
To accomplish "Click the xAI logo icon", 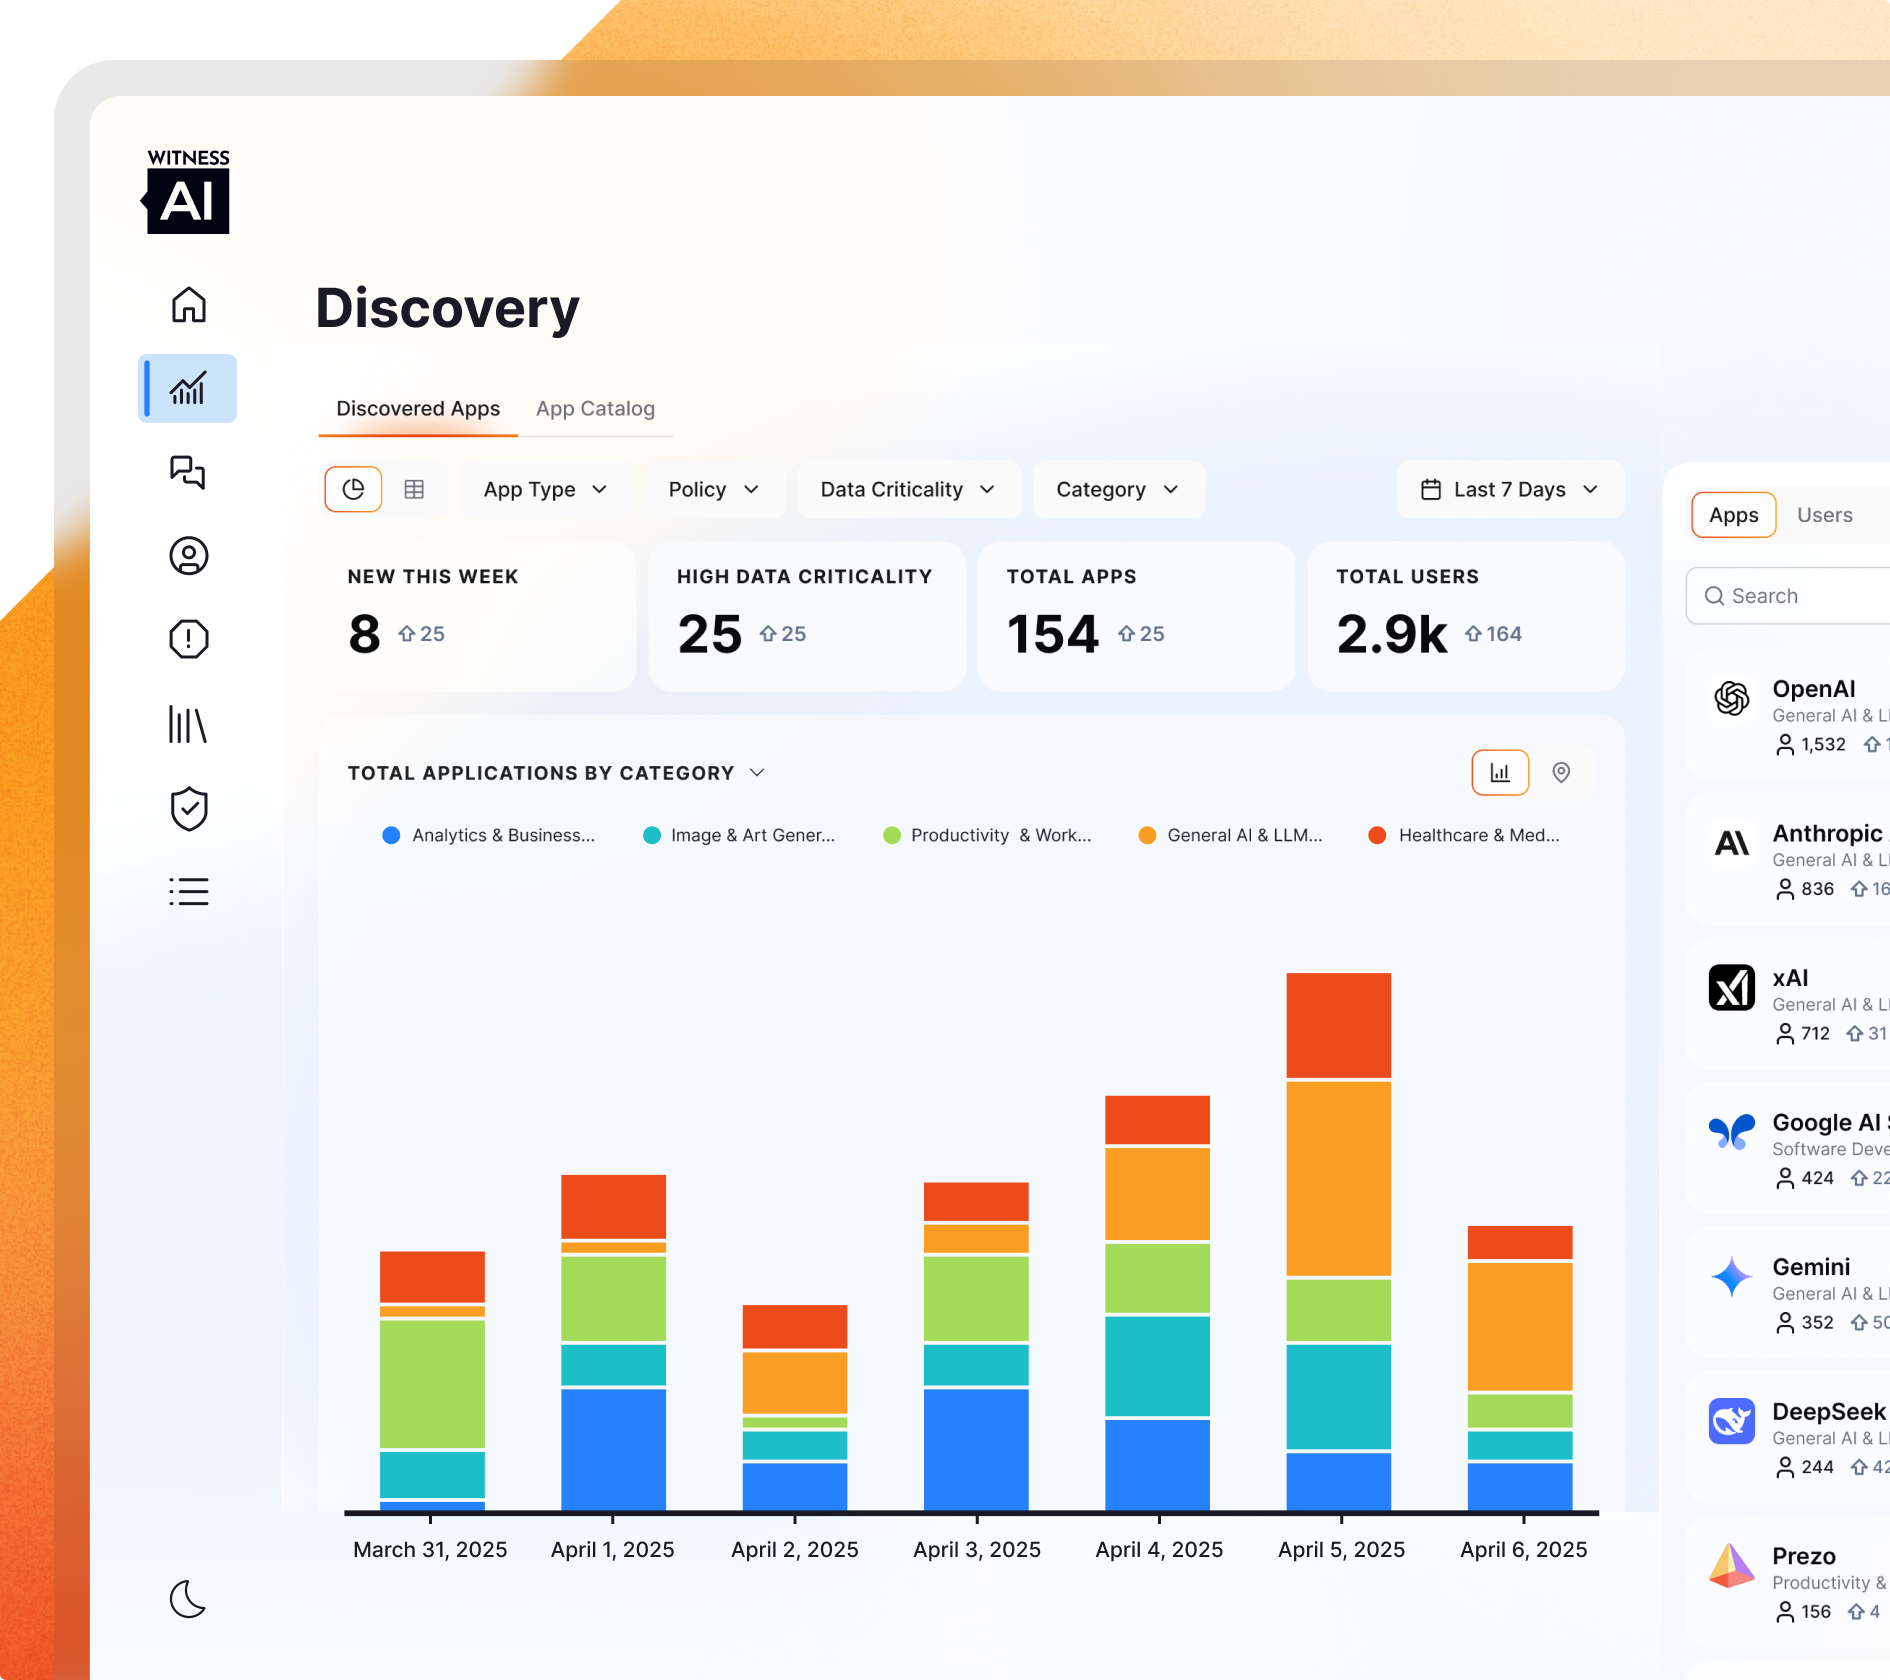I will pyautogui.click(x=1732, y=988).
